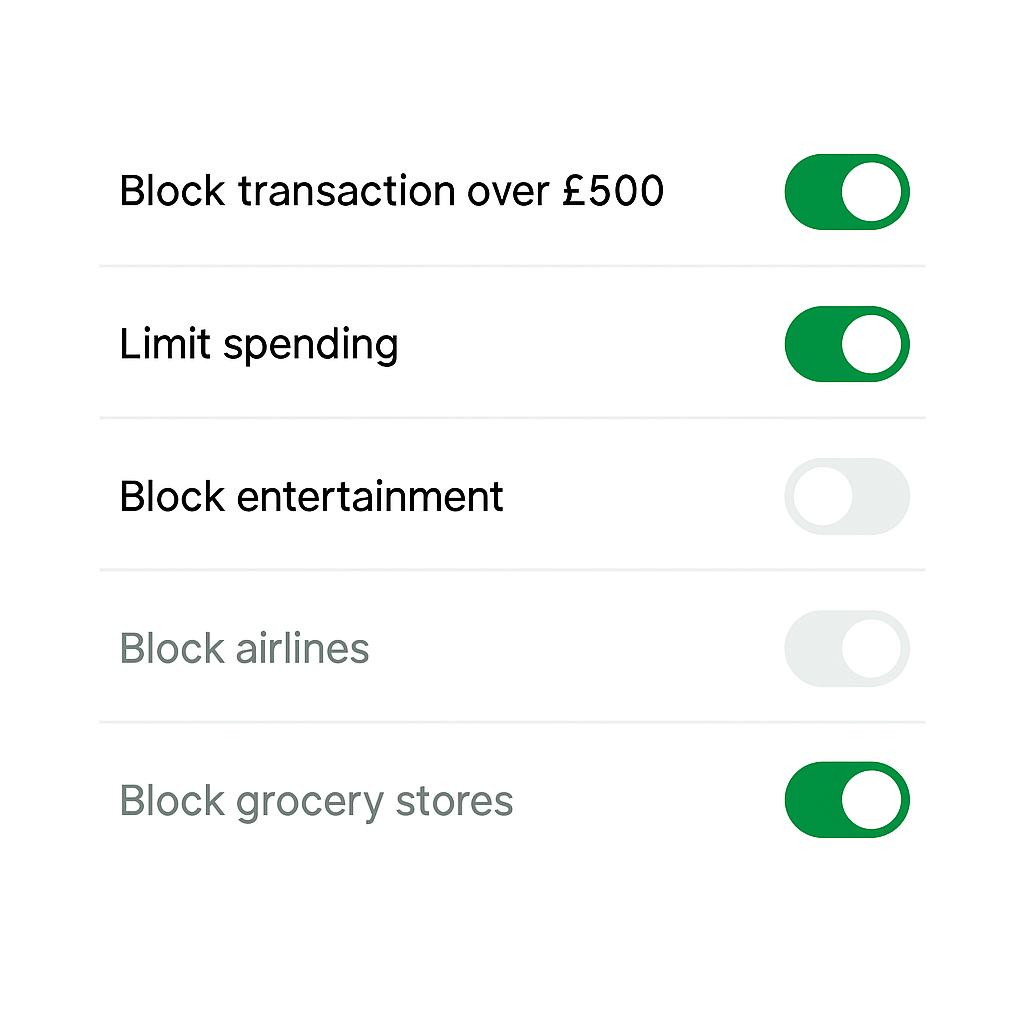Image resolution: width=1024 pixels, height=1024 pixels.
Task: Select the 'Limit spending' label text
Action: pyautogui.click(x=258, y=344)
